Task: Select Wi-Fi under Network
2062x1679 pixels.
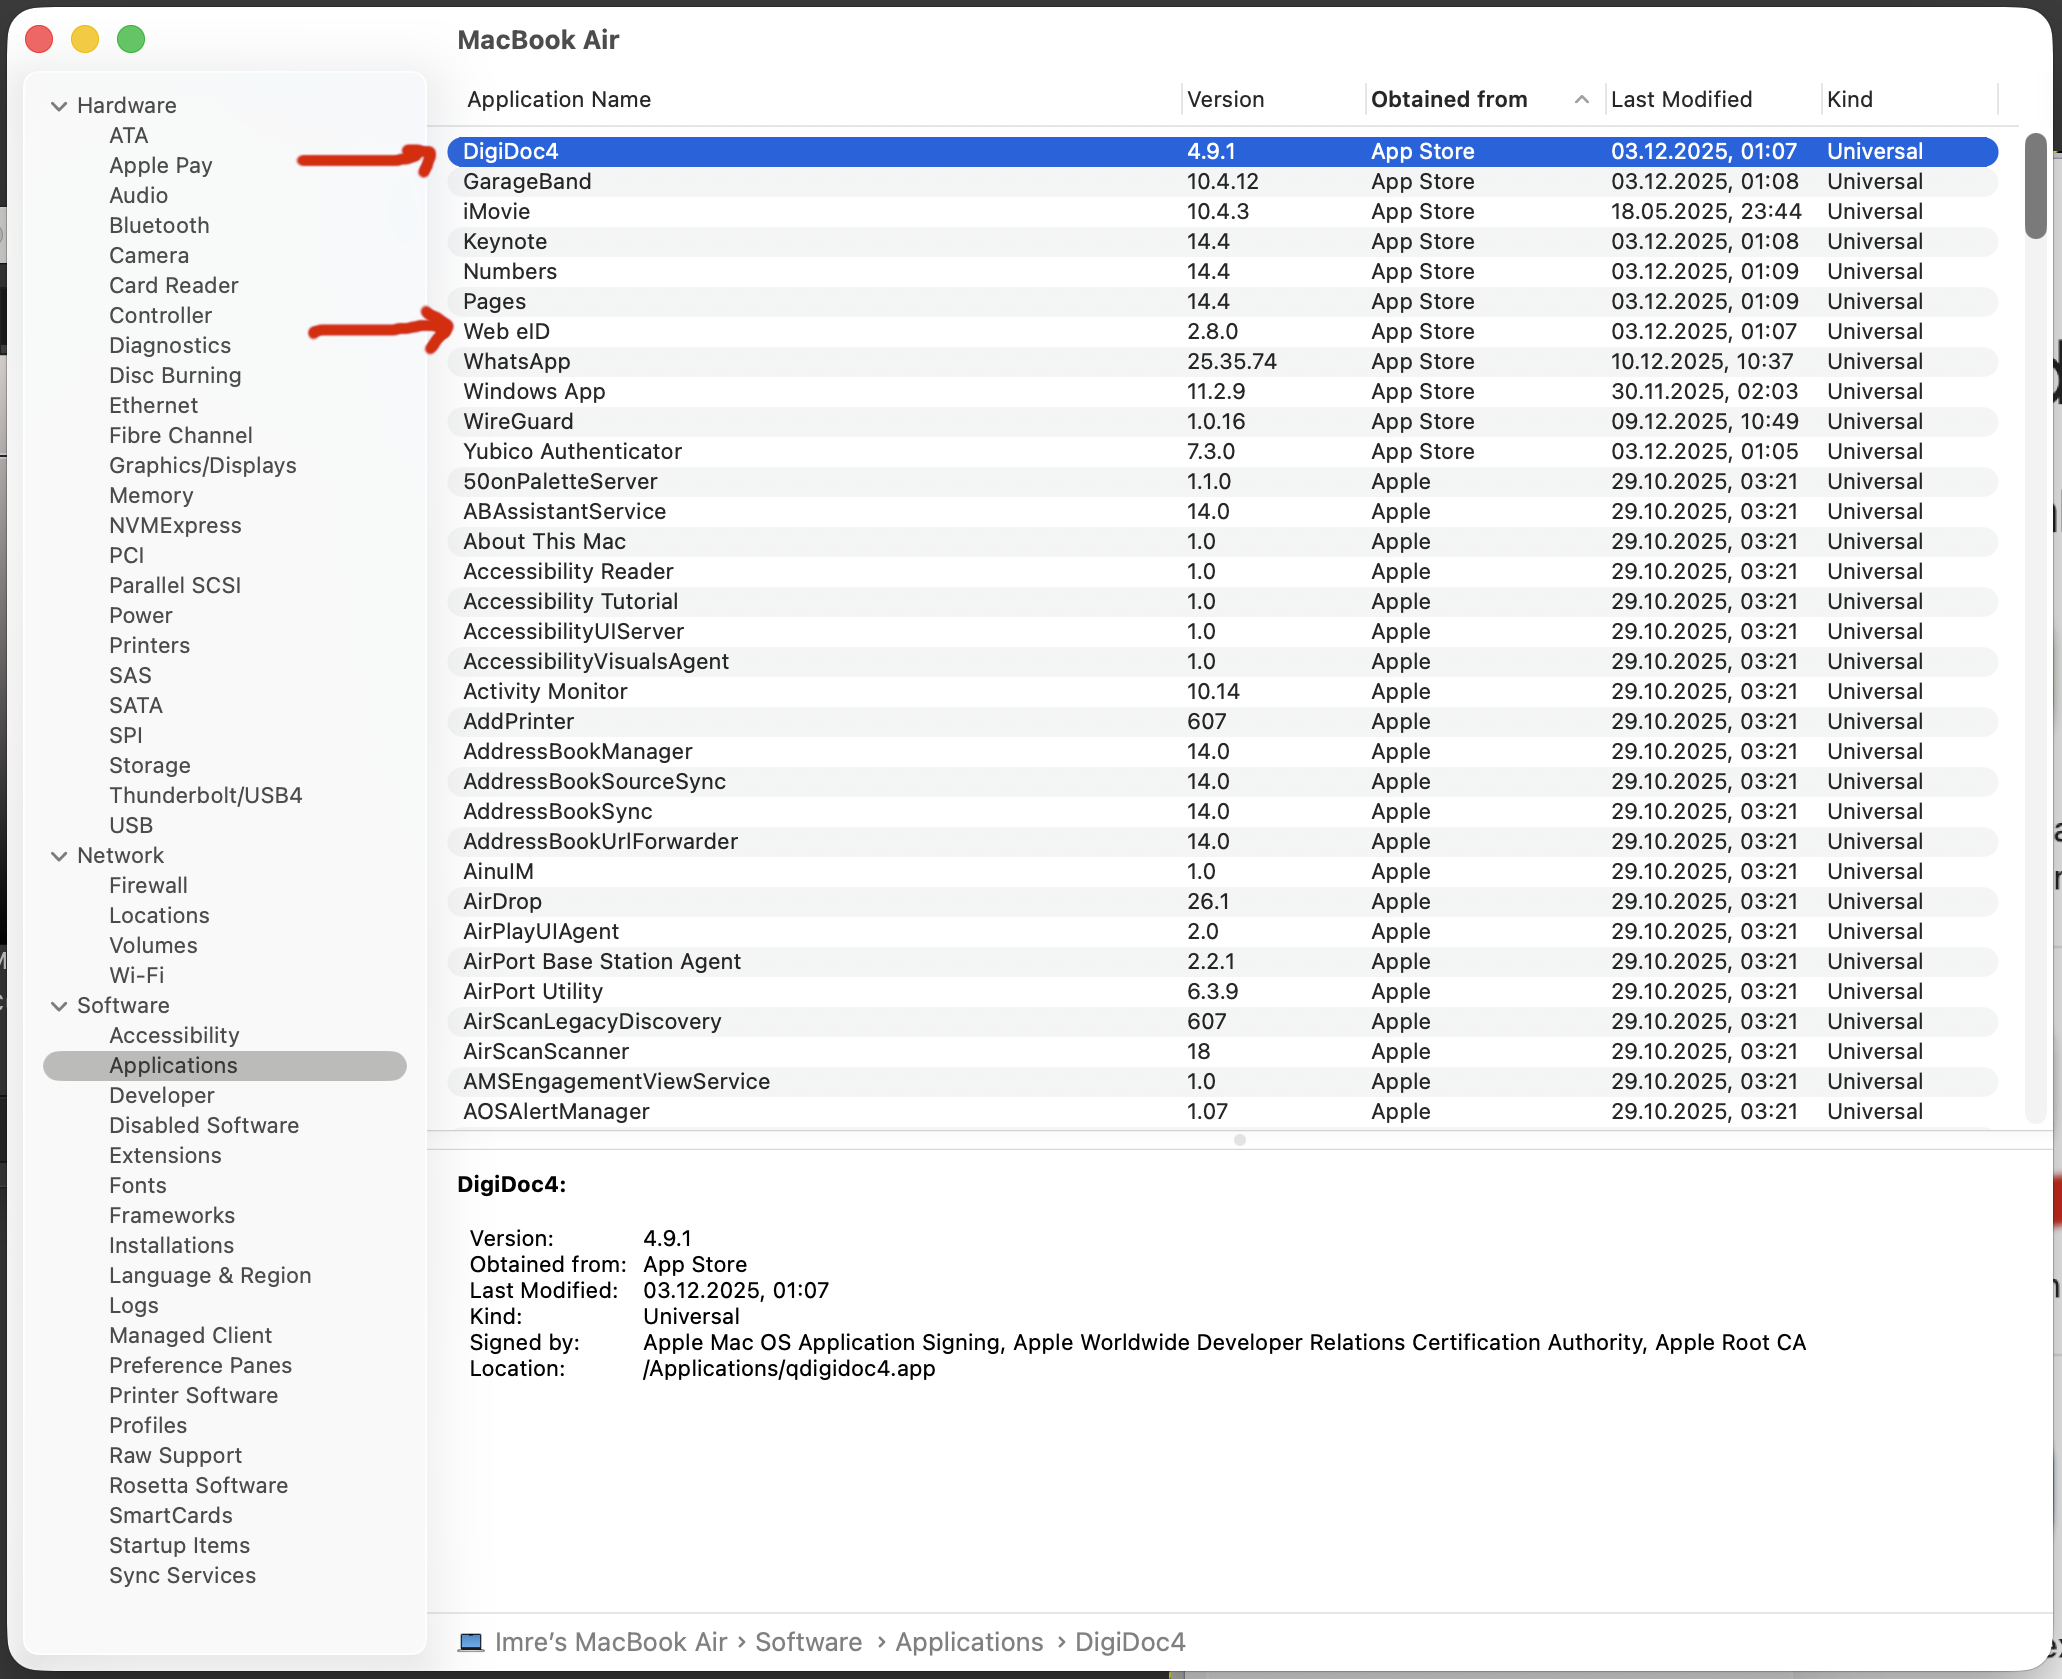Action: (x=136, y=975)
